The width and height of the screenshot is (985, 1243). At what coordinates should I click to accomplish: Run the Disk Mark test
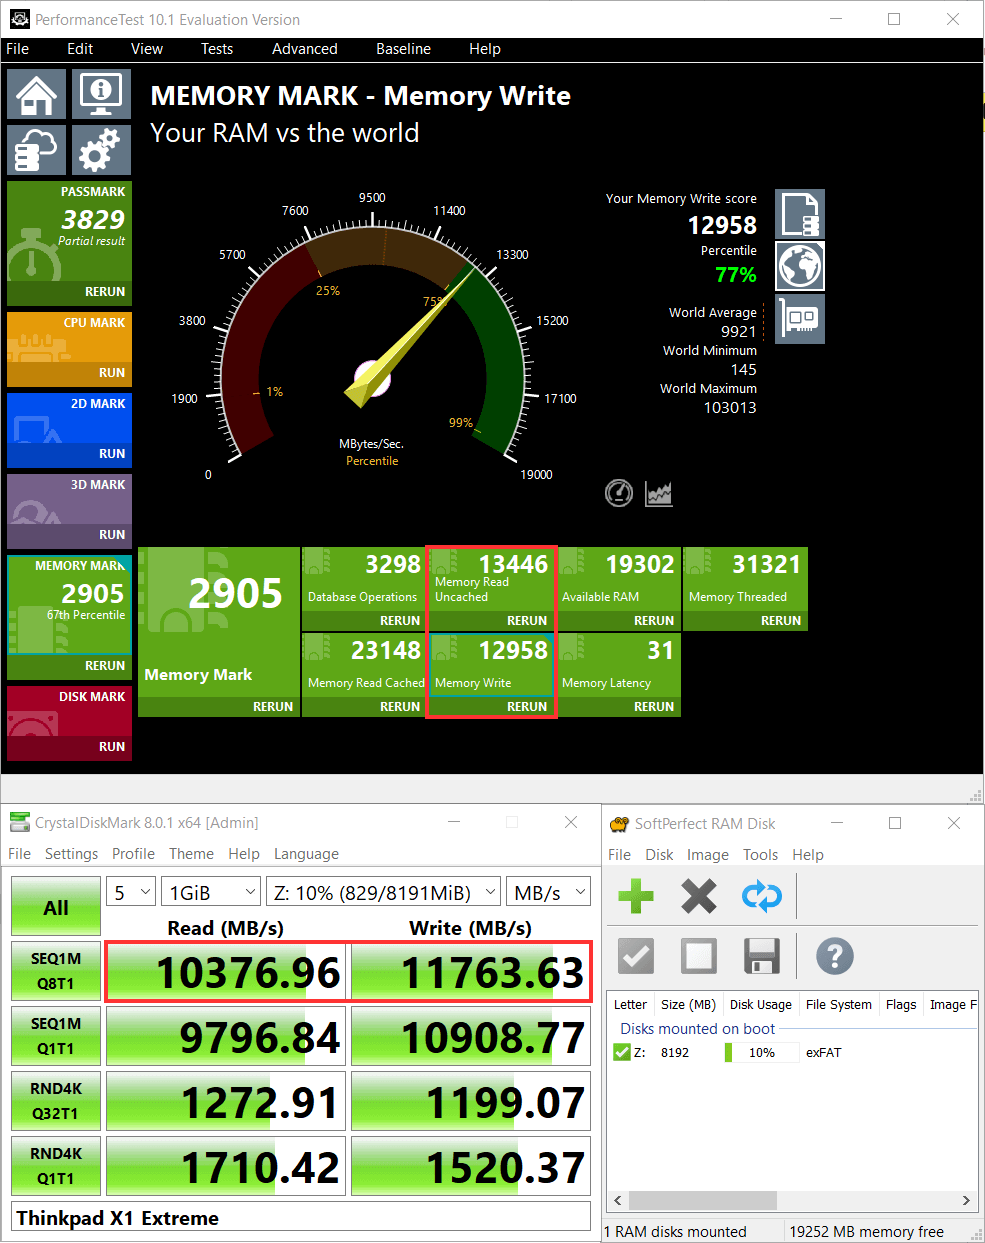point(112,747)
